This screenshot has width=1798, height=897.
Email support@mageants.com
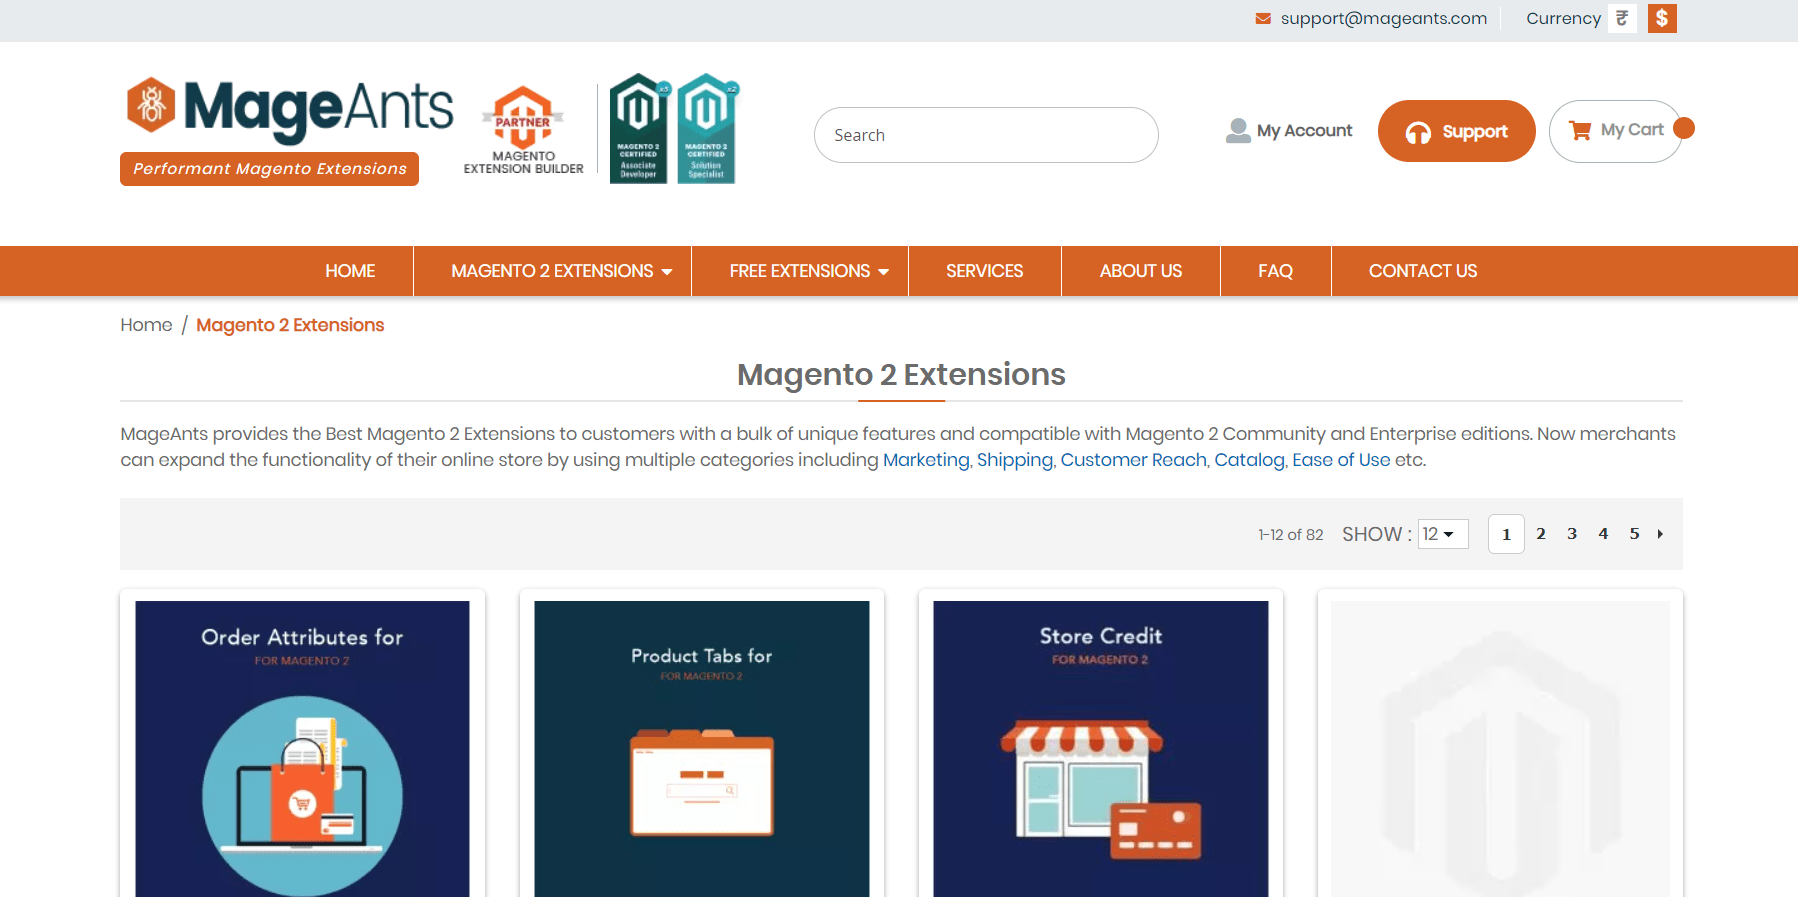coord(1383,18)
